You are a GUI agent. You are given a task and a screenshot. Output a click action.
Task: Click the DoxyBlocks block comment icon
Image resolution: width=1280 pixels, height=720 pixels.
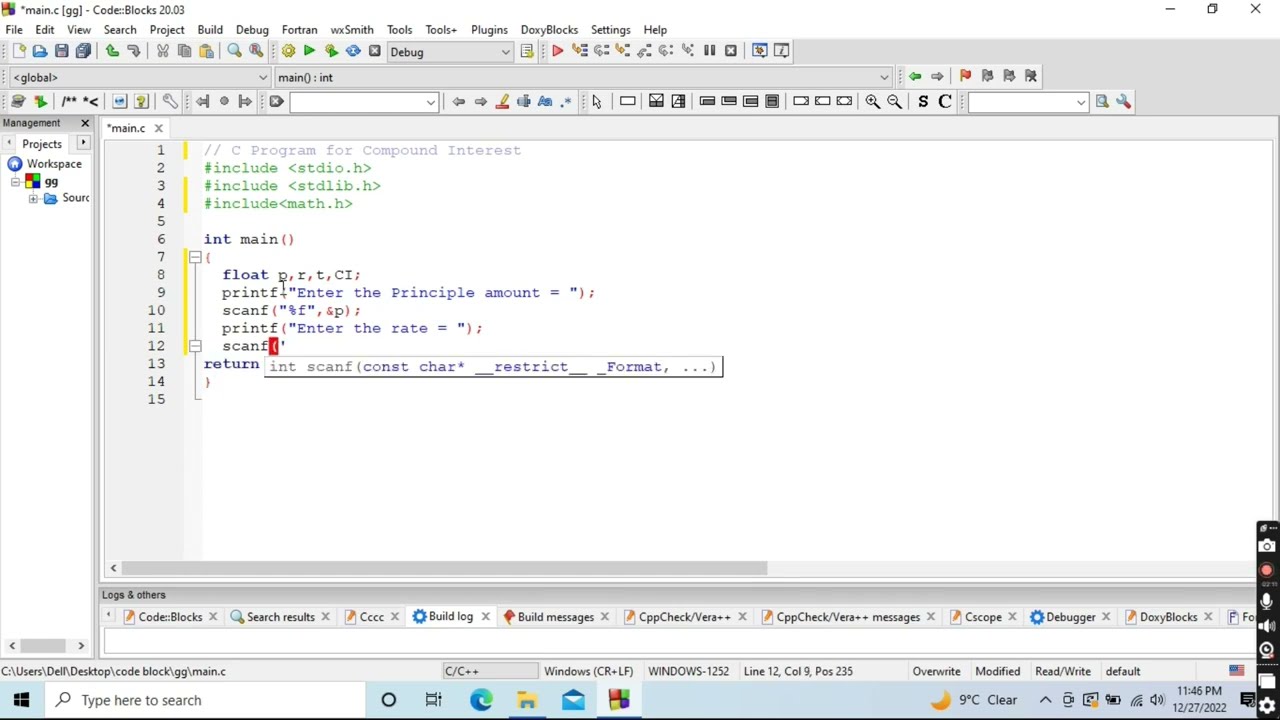tap(69, 101)
